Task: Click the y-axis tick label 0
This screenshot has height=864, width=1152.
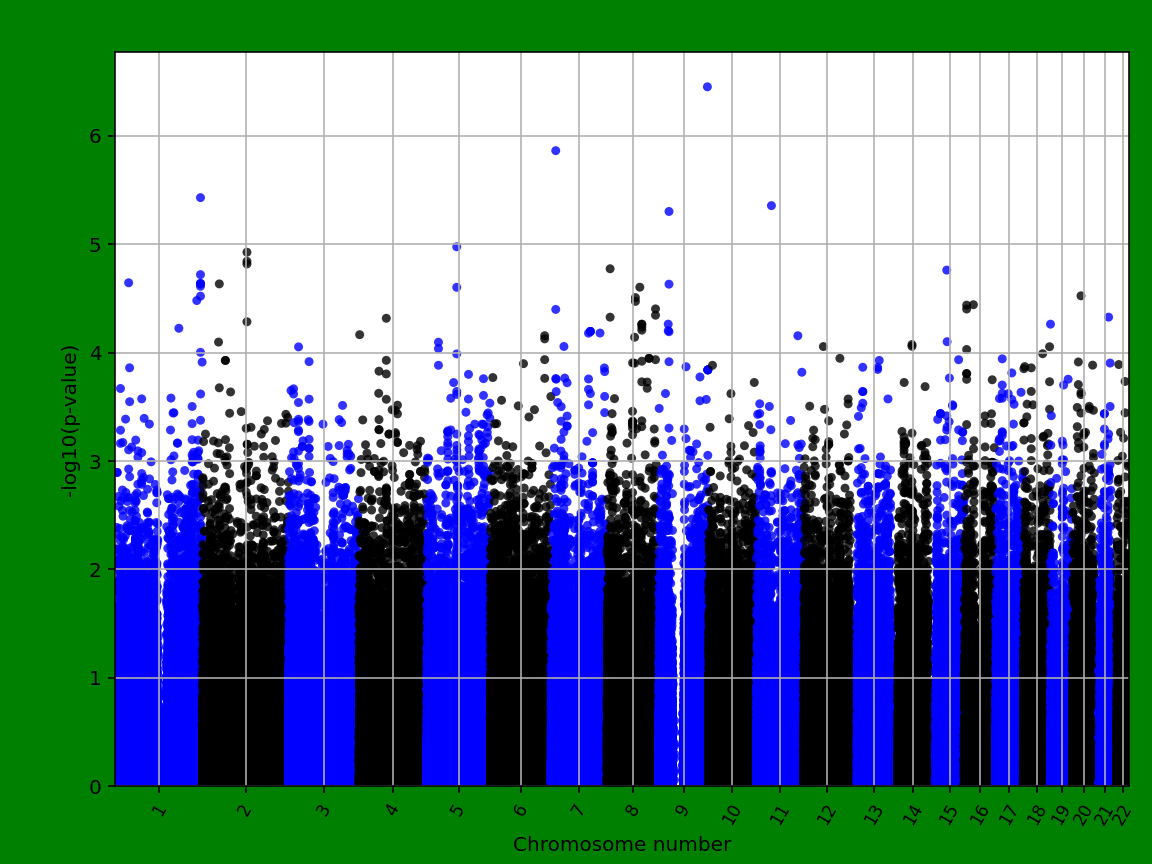Action: tap(94, 786)
